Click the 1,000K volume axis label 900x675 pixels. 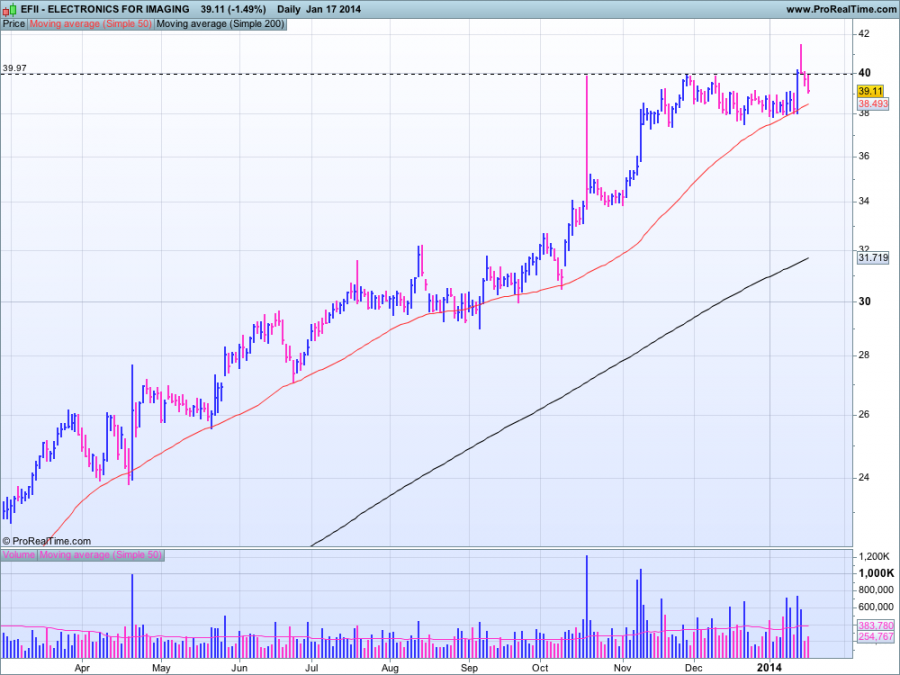pyautogui.click(x=876, y=573)
